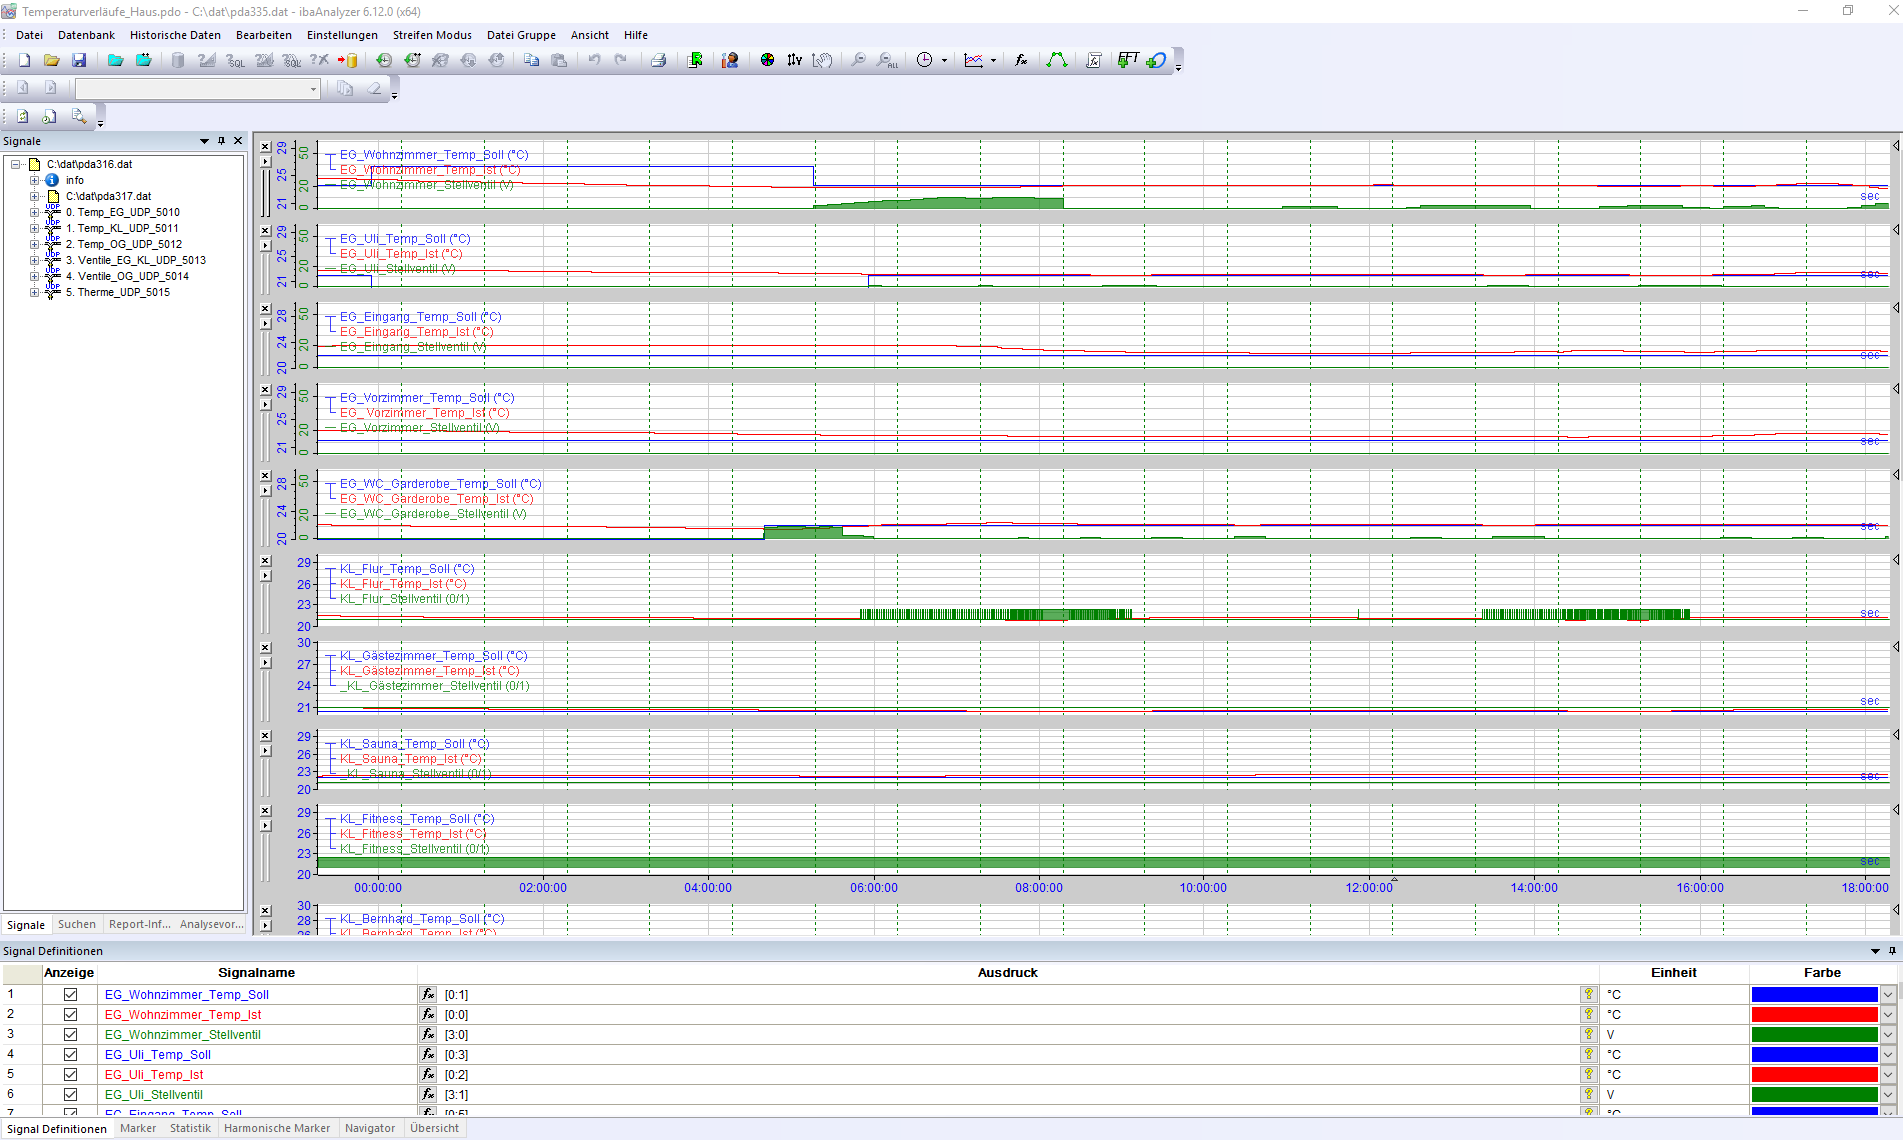Select the C:\dat\pda317.dat entry in the tree
The height and width of the screenshot is (1140, 1903).
[x=108, y=196]
